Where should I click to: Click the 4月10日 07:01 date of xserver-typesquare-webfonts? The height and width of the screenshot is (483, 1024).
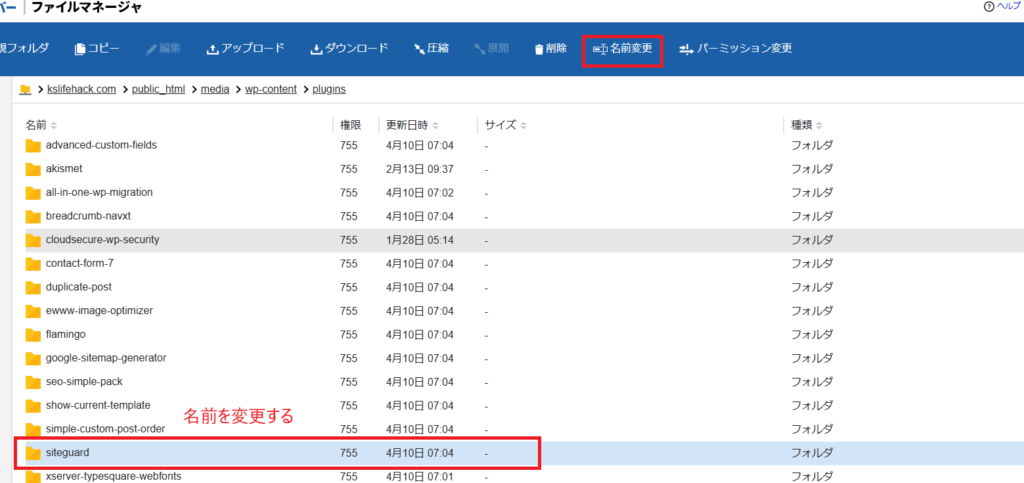tap(420, 476)
